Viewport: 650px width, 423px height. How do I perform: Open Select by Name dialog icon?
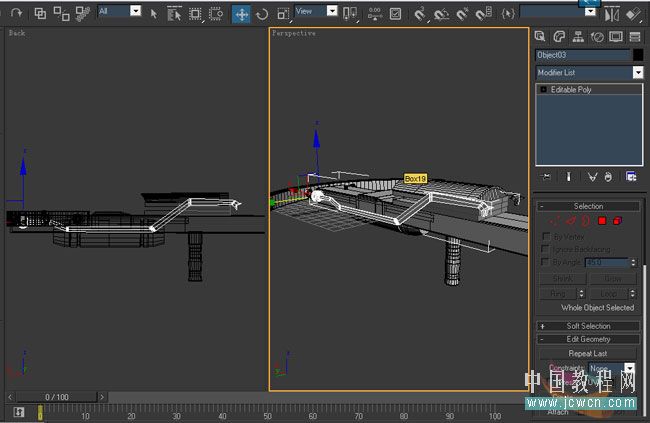pyautogui.click(x=174, y=14)
